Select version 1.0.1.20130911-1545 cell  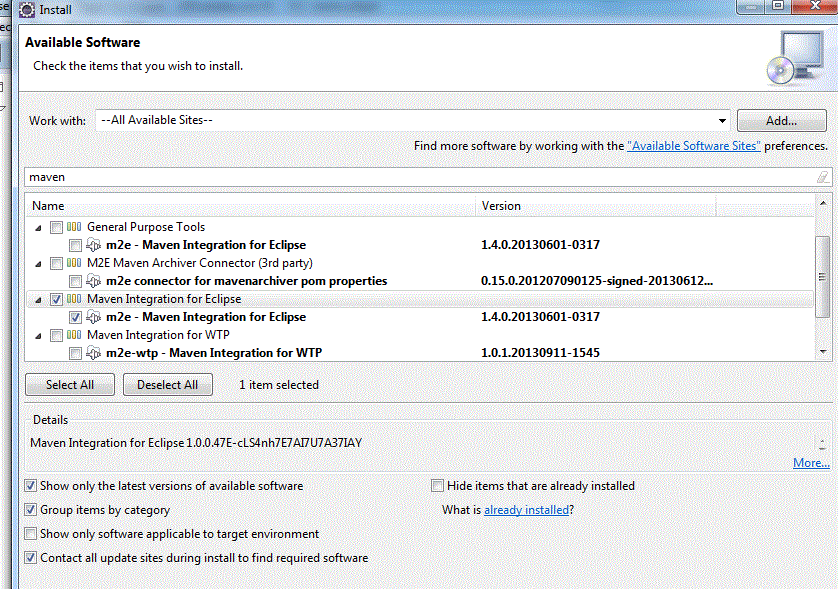point(540,353)
